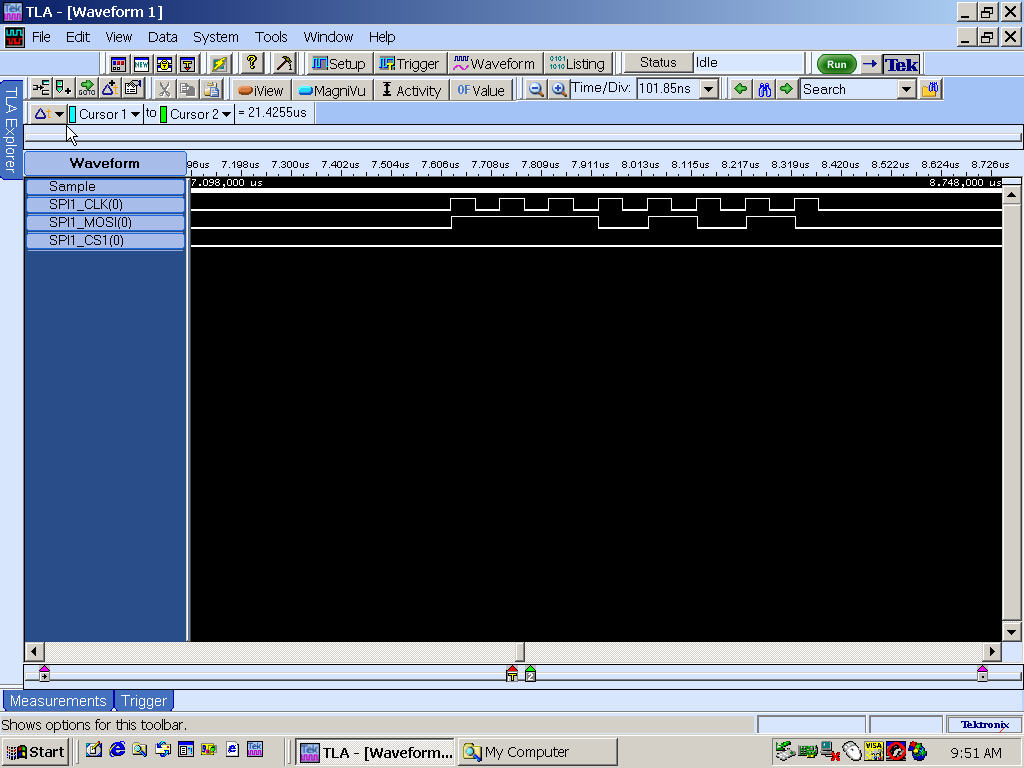This screenshot has width=1024, height=768.
Task: Click the Status button
Action: 658,63
